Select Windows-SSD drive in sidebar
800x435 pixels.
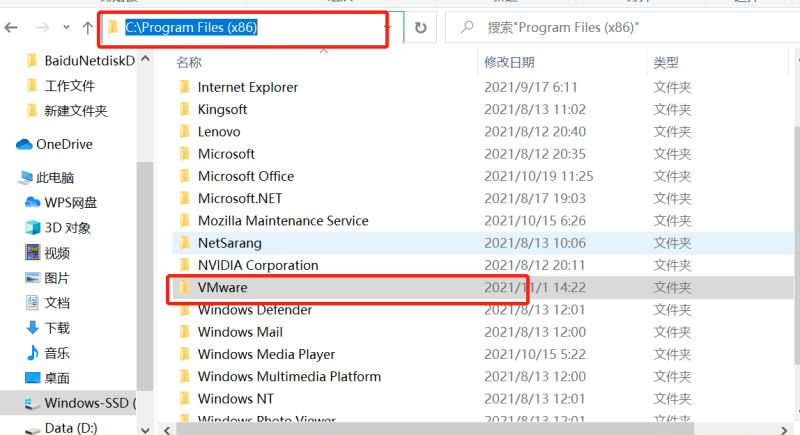(88, 403)
